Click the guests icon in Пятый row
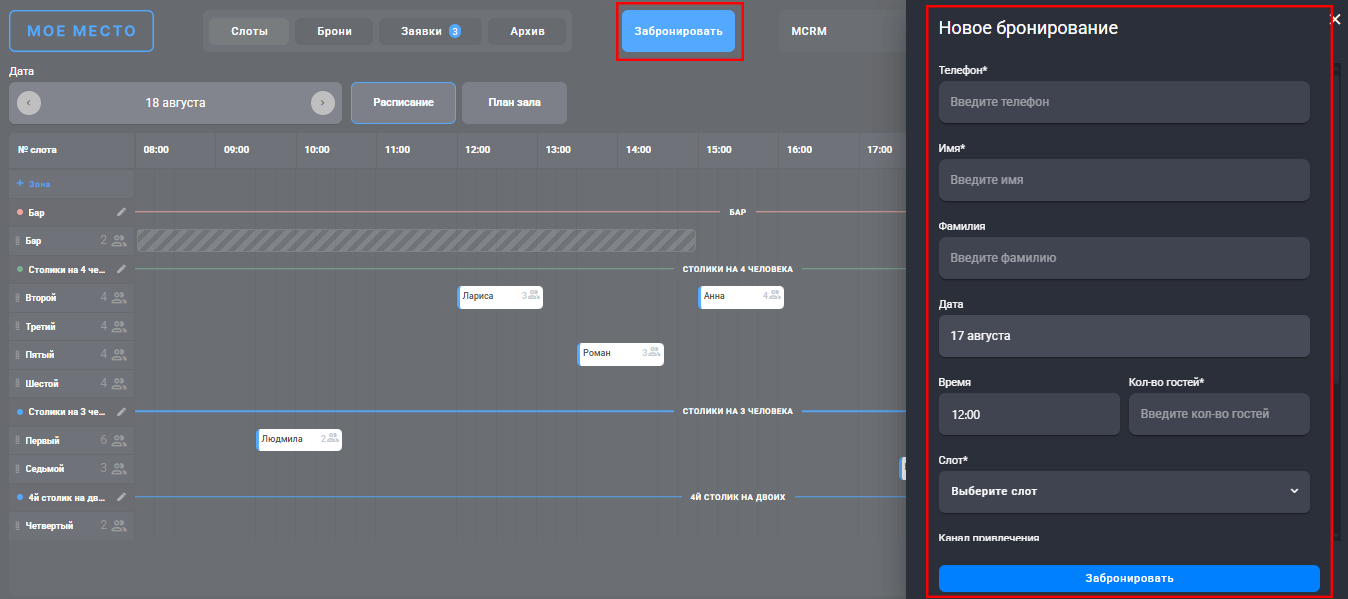The height and width of the screenshot is (599, 1348). point(120,355)
